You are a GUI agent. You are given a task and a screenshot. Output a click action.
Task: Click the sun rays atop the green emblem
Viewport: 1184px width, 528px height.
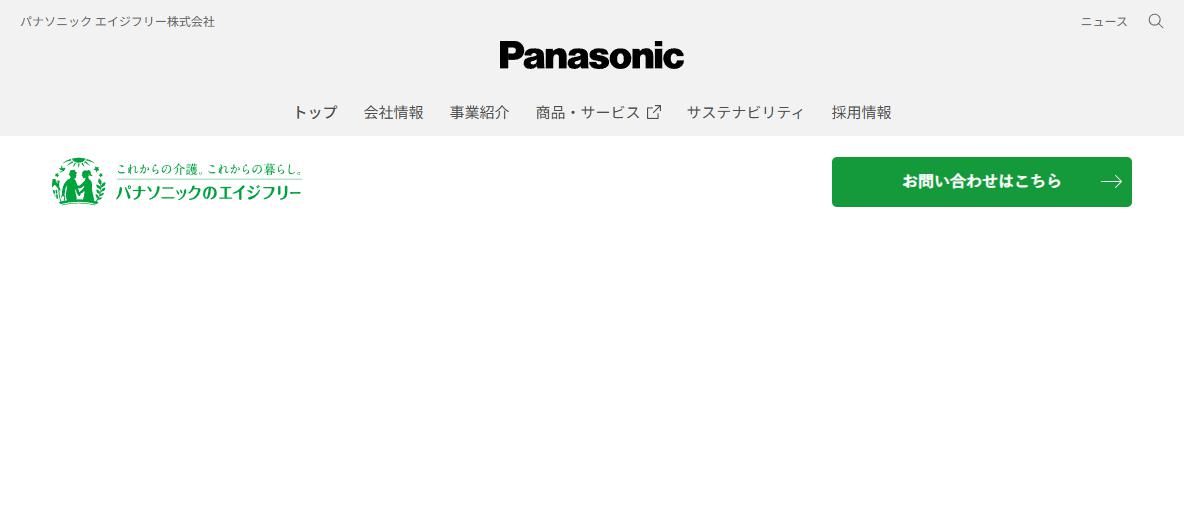click(79, 162)
